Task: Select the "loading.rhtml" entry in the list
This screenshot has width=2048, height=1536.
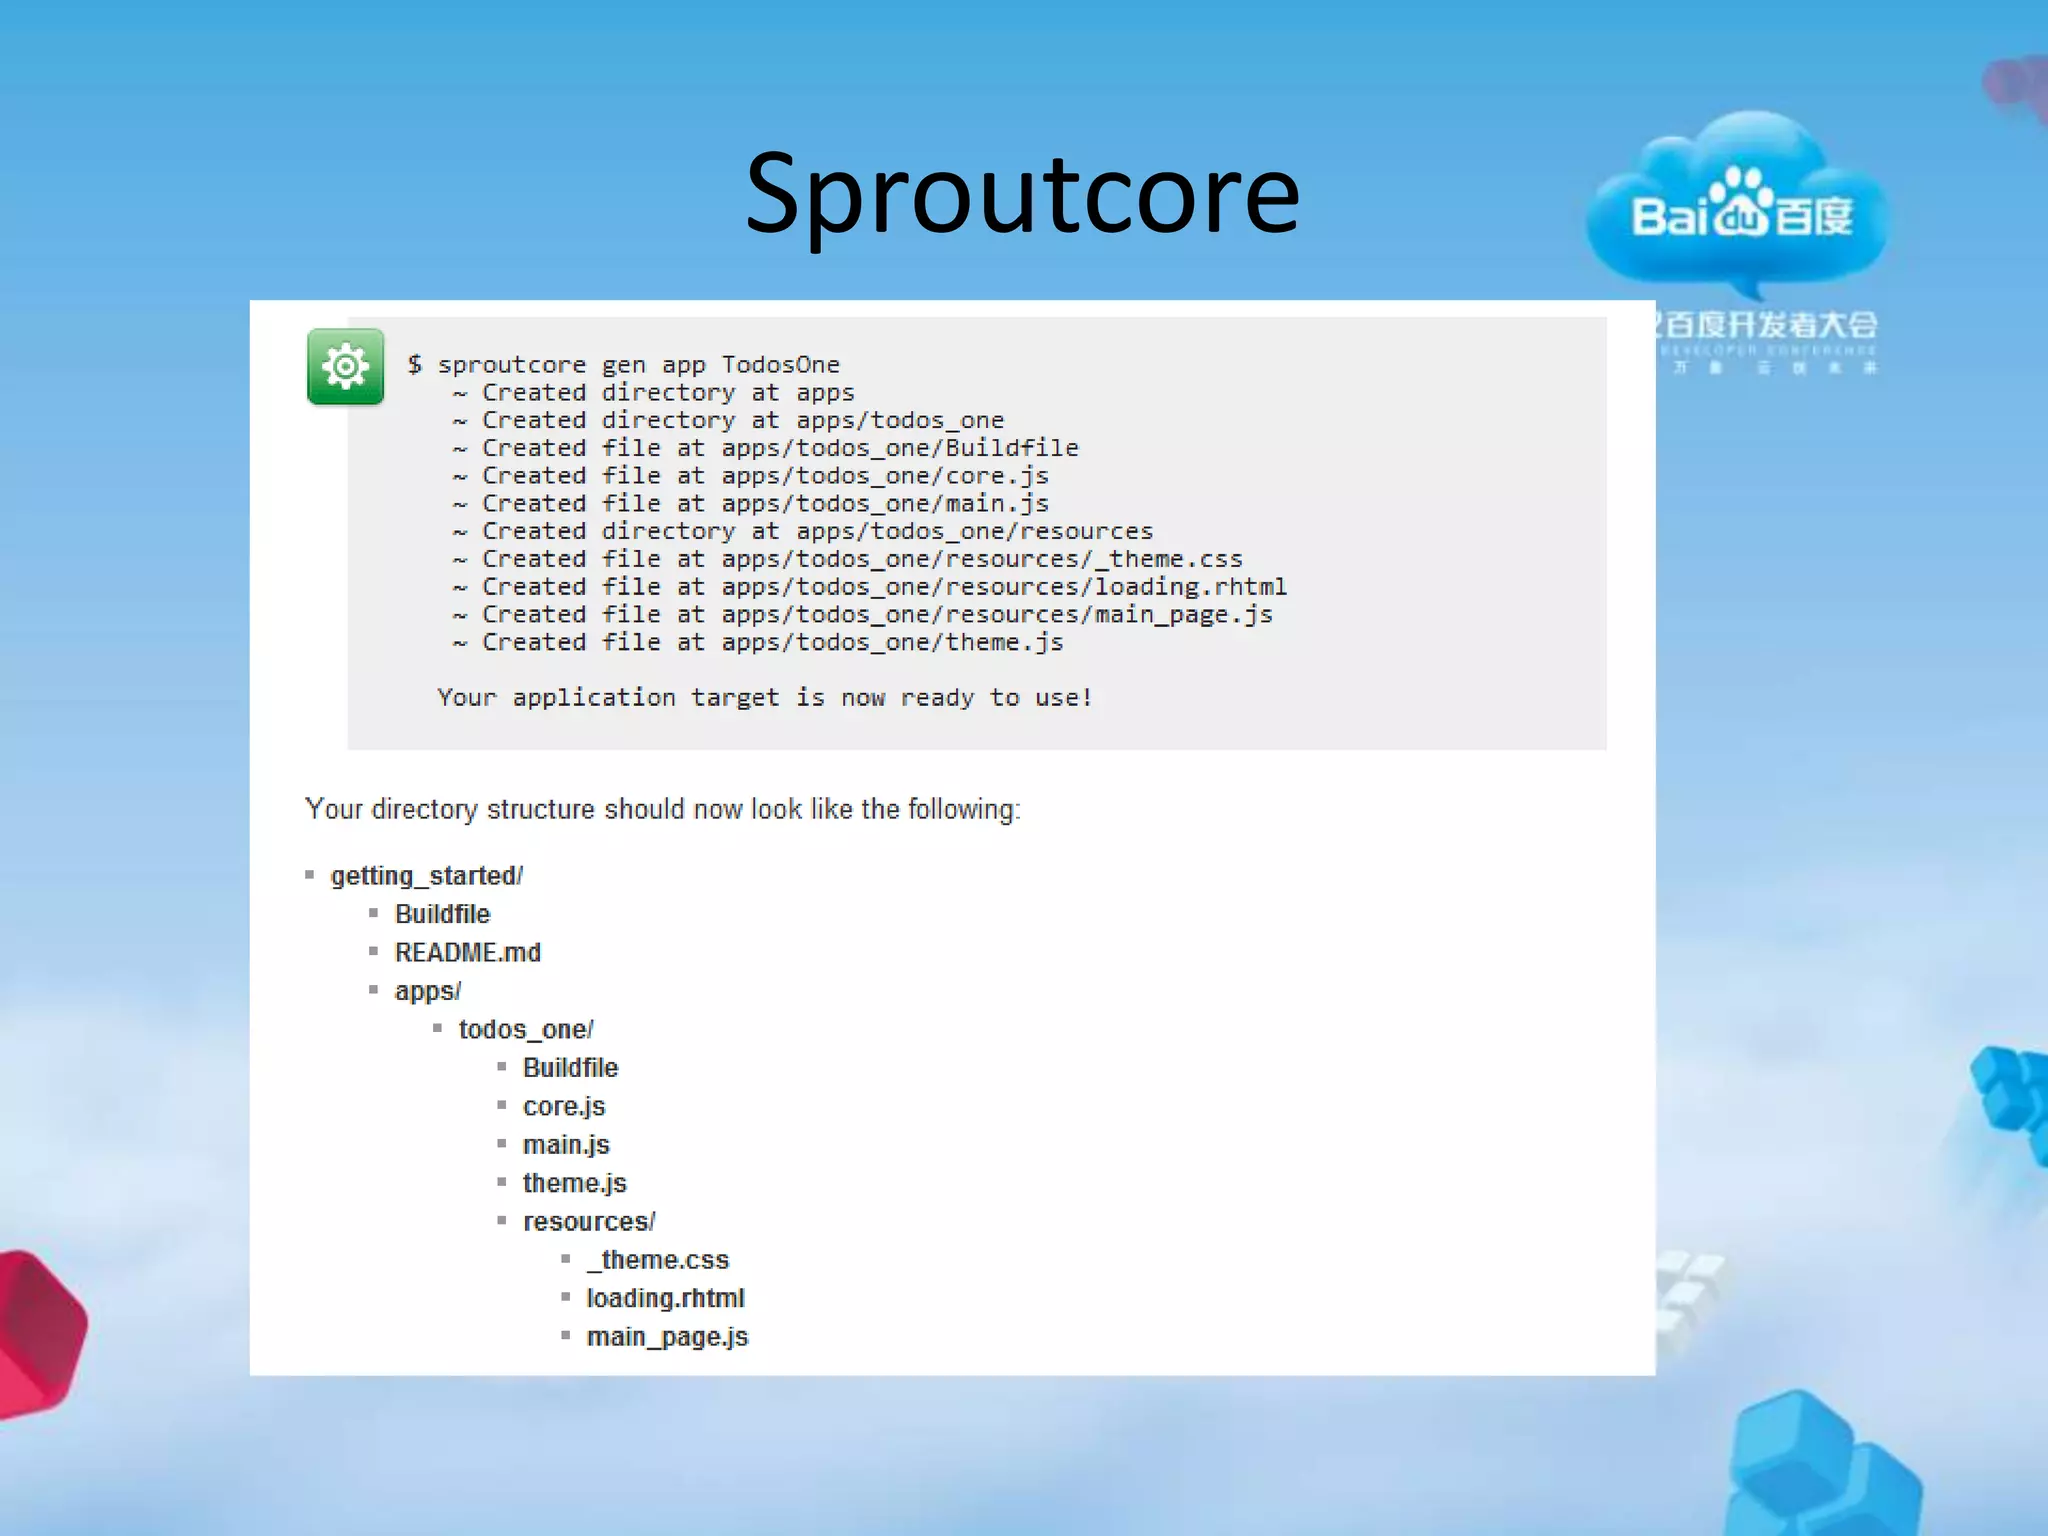Action: pos(666,1298)
